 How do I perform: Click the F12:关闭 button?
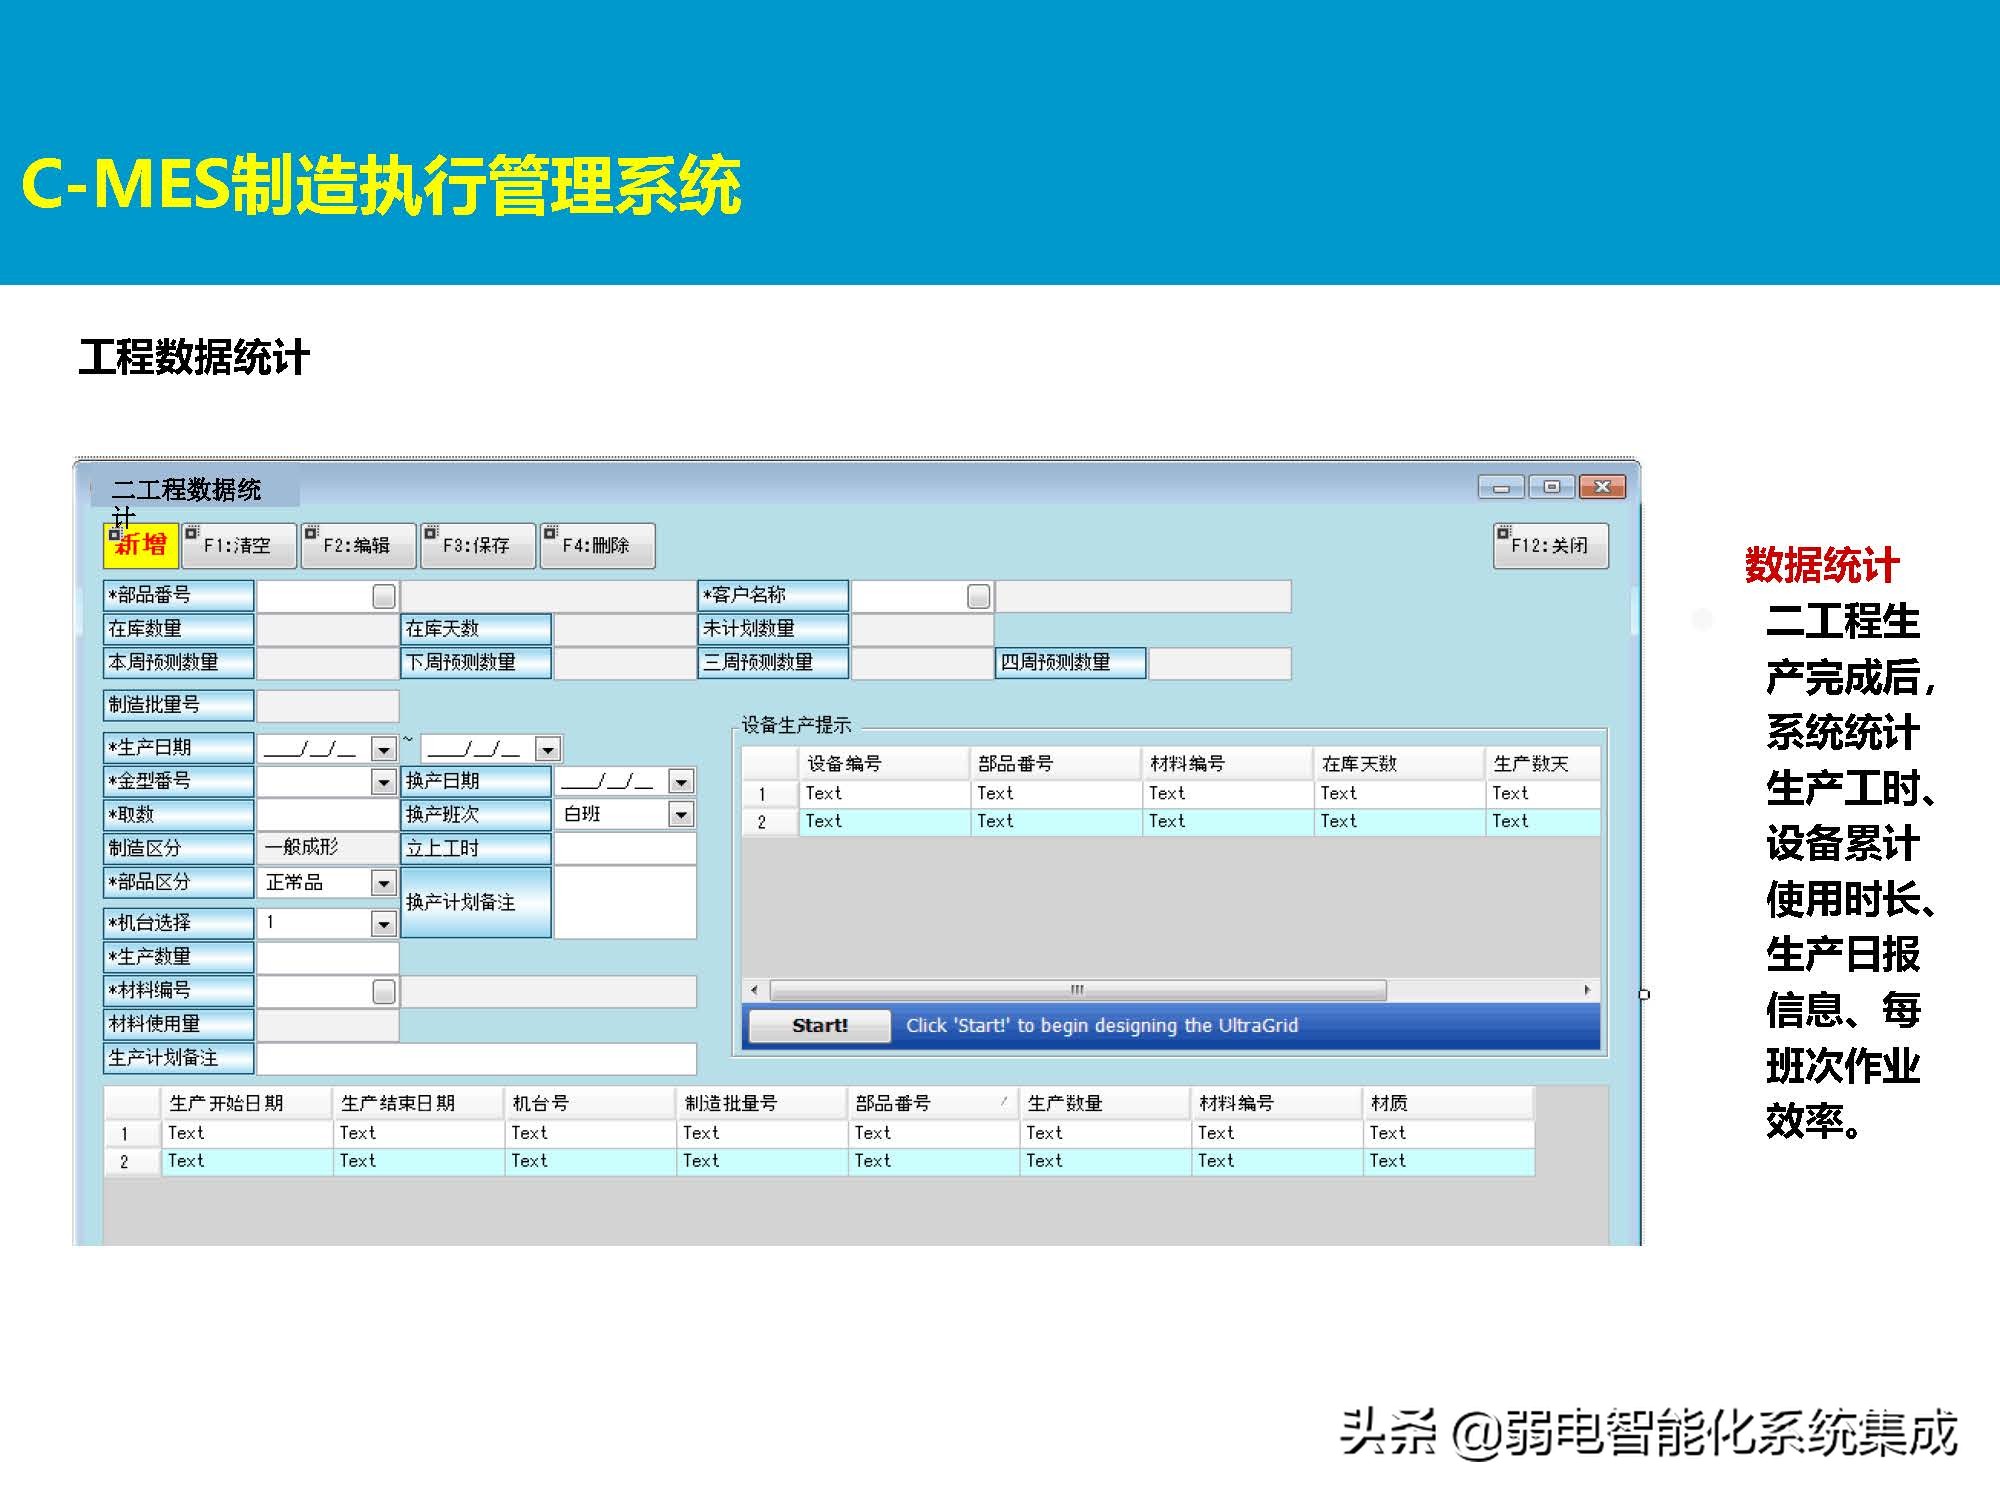point(1551,546)
